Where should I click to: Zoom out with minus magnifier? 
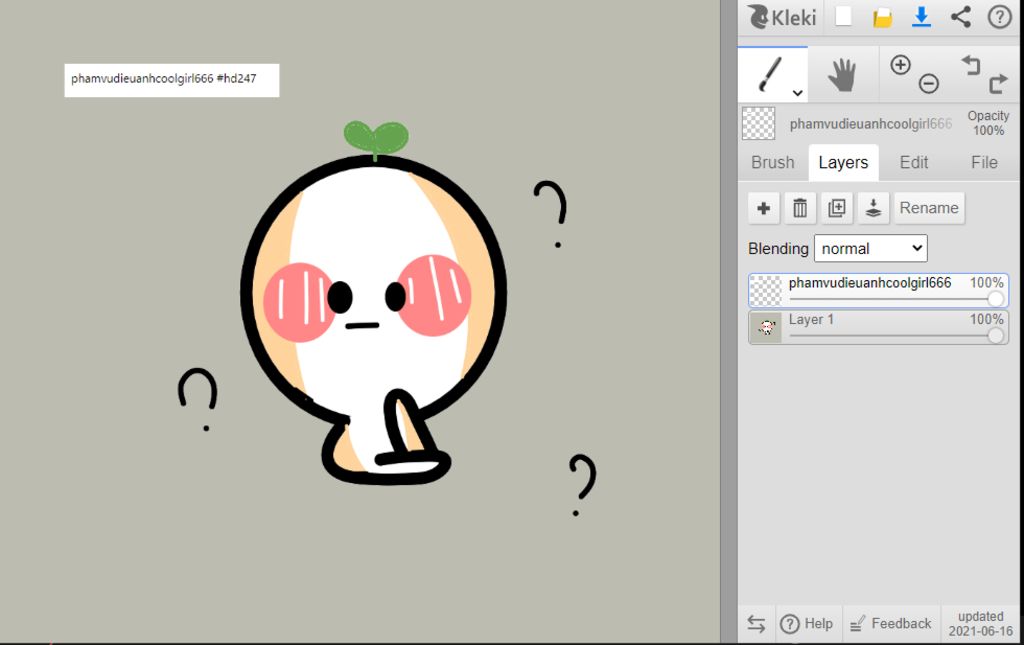point(929,84)
